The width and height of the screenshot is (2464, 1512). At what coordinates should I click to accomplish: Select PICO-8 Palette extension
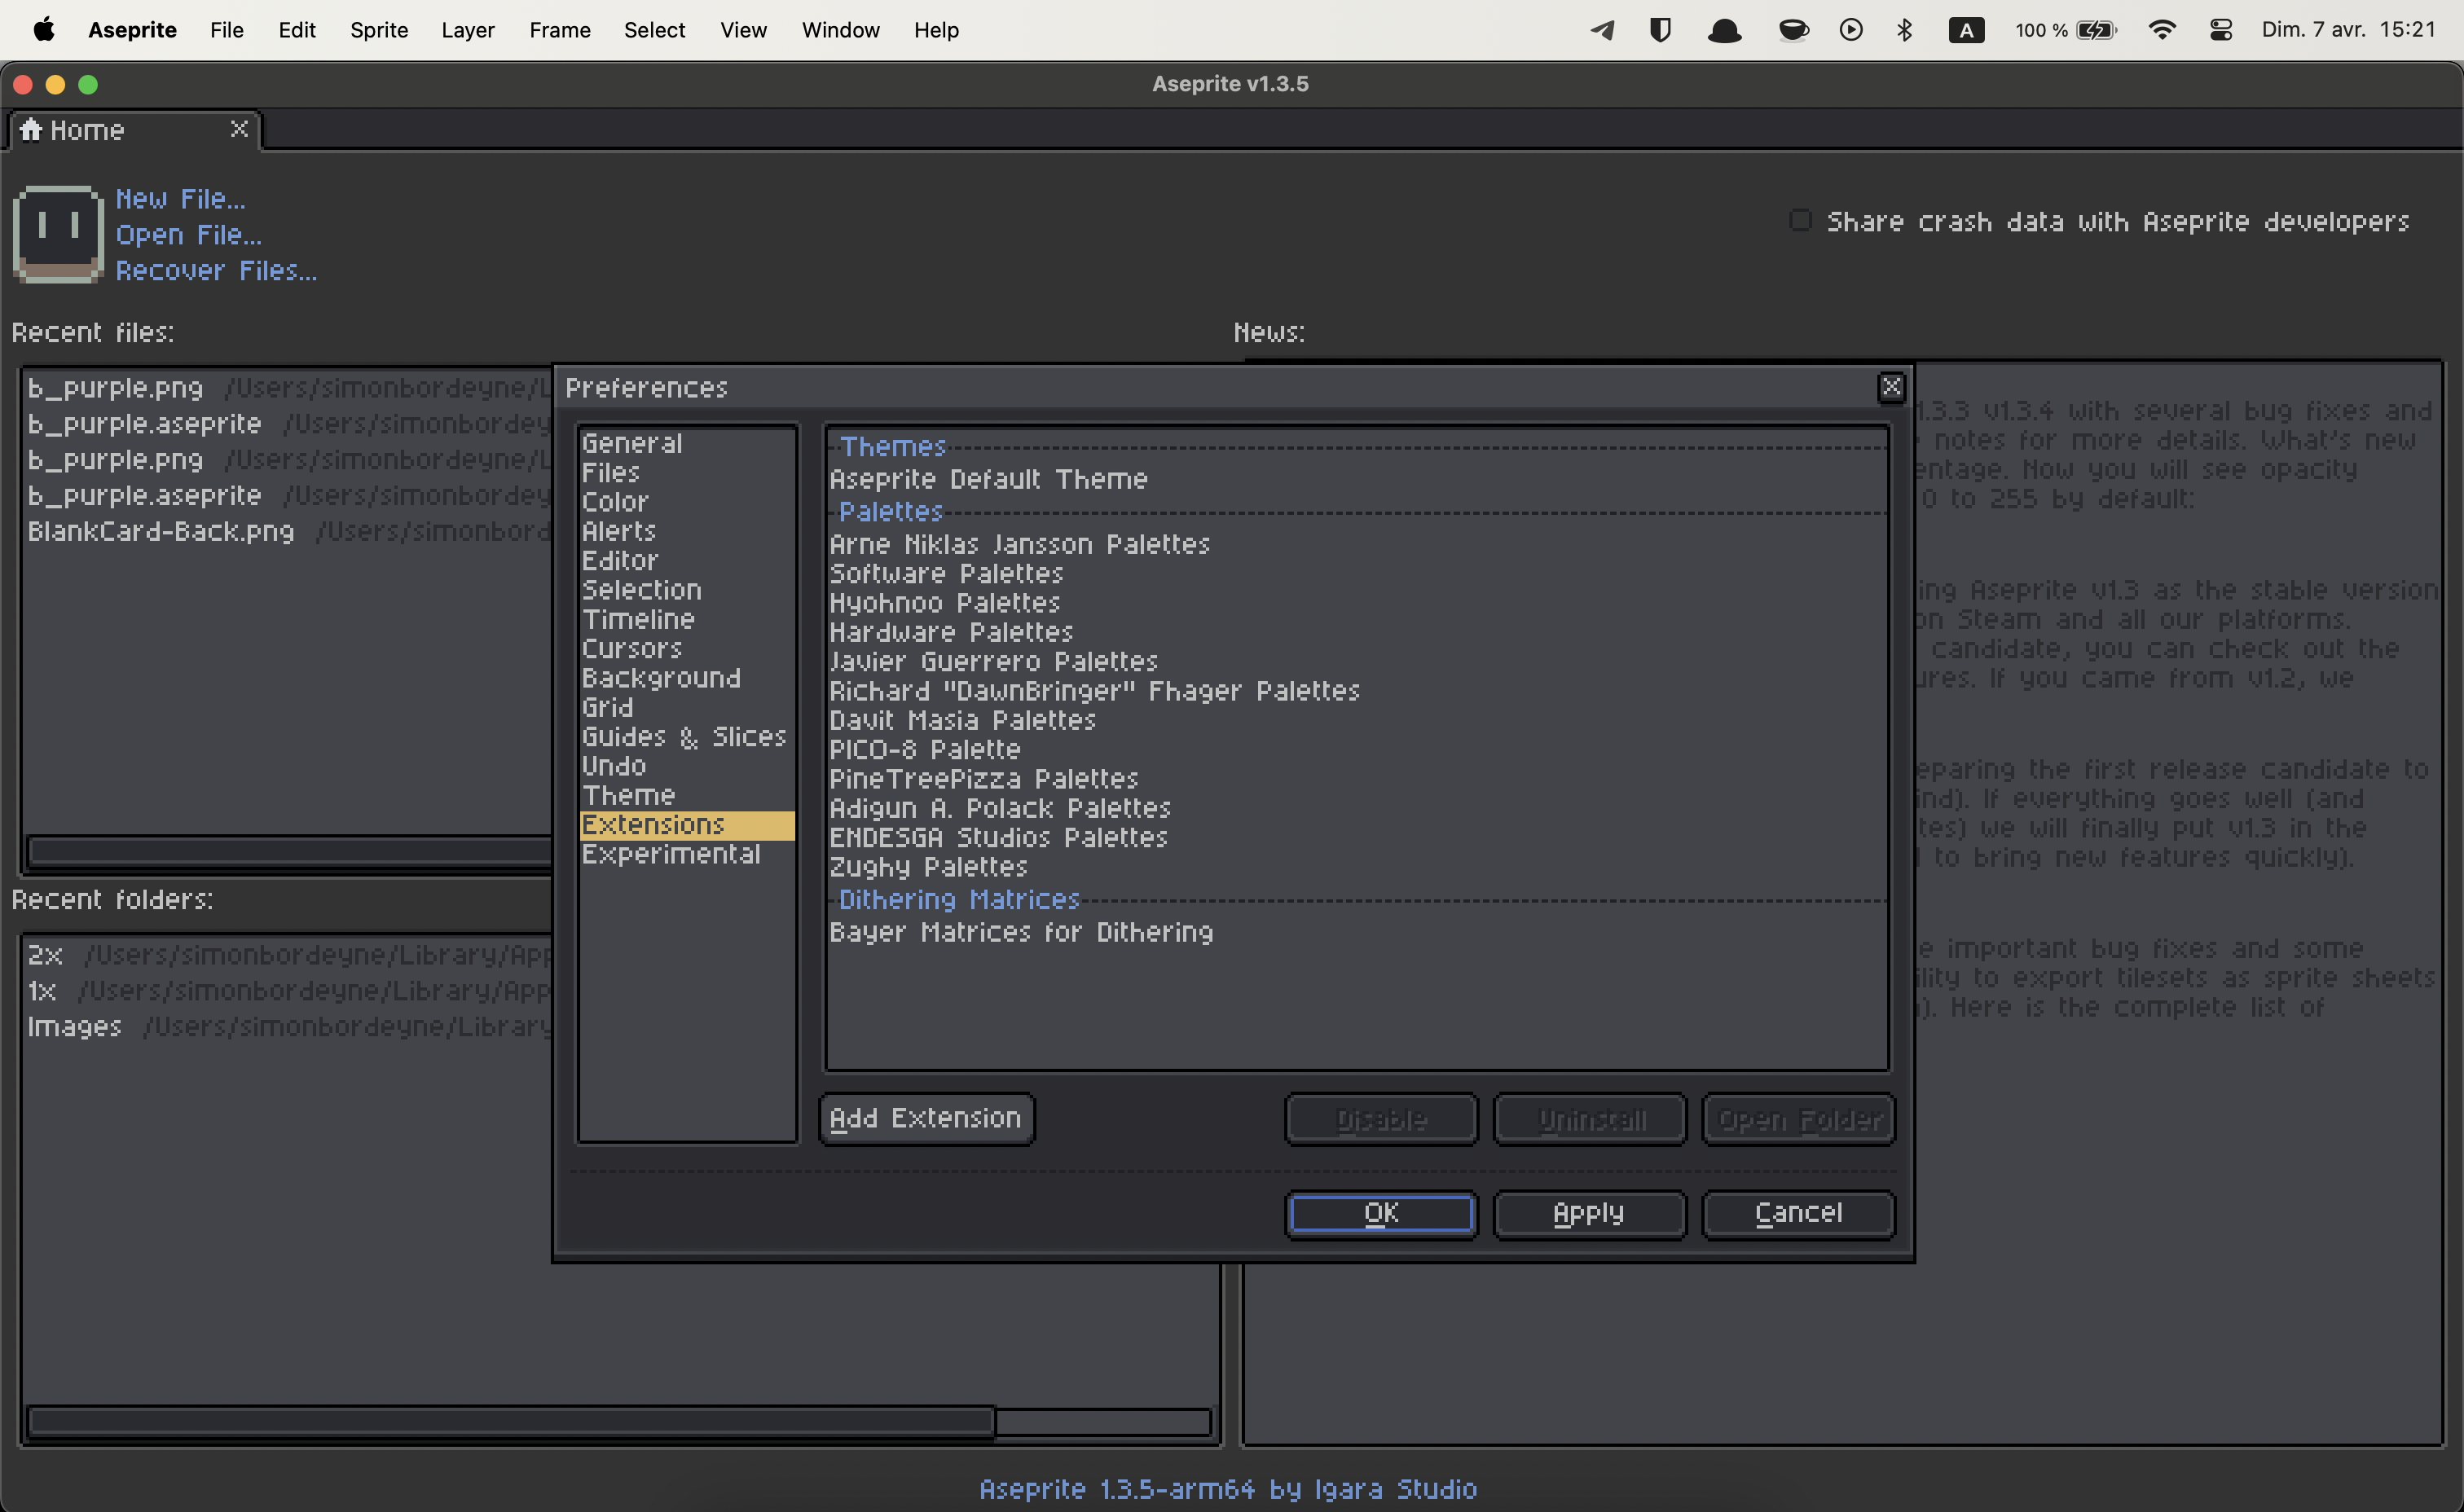point(924,748)
